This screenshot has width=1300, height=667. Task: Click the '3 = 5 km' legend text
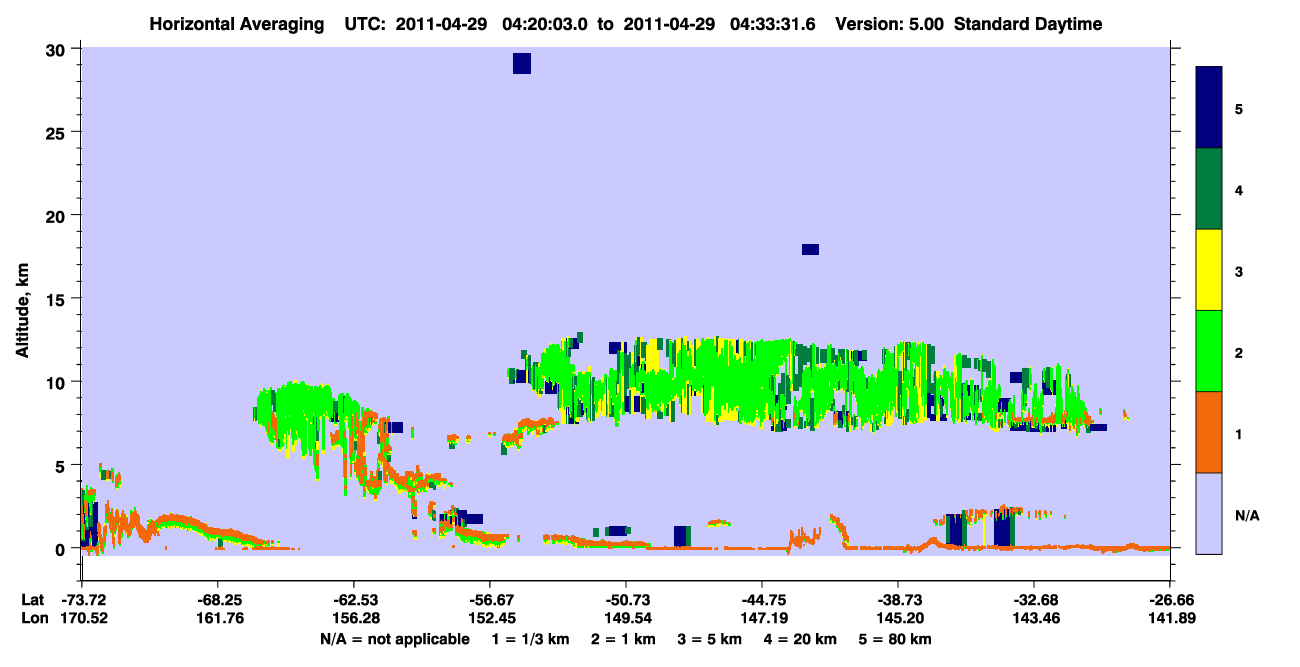pos(711,639)
